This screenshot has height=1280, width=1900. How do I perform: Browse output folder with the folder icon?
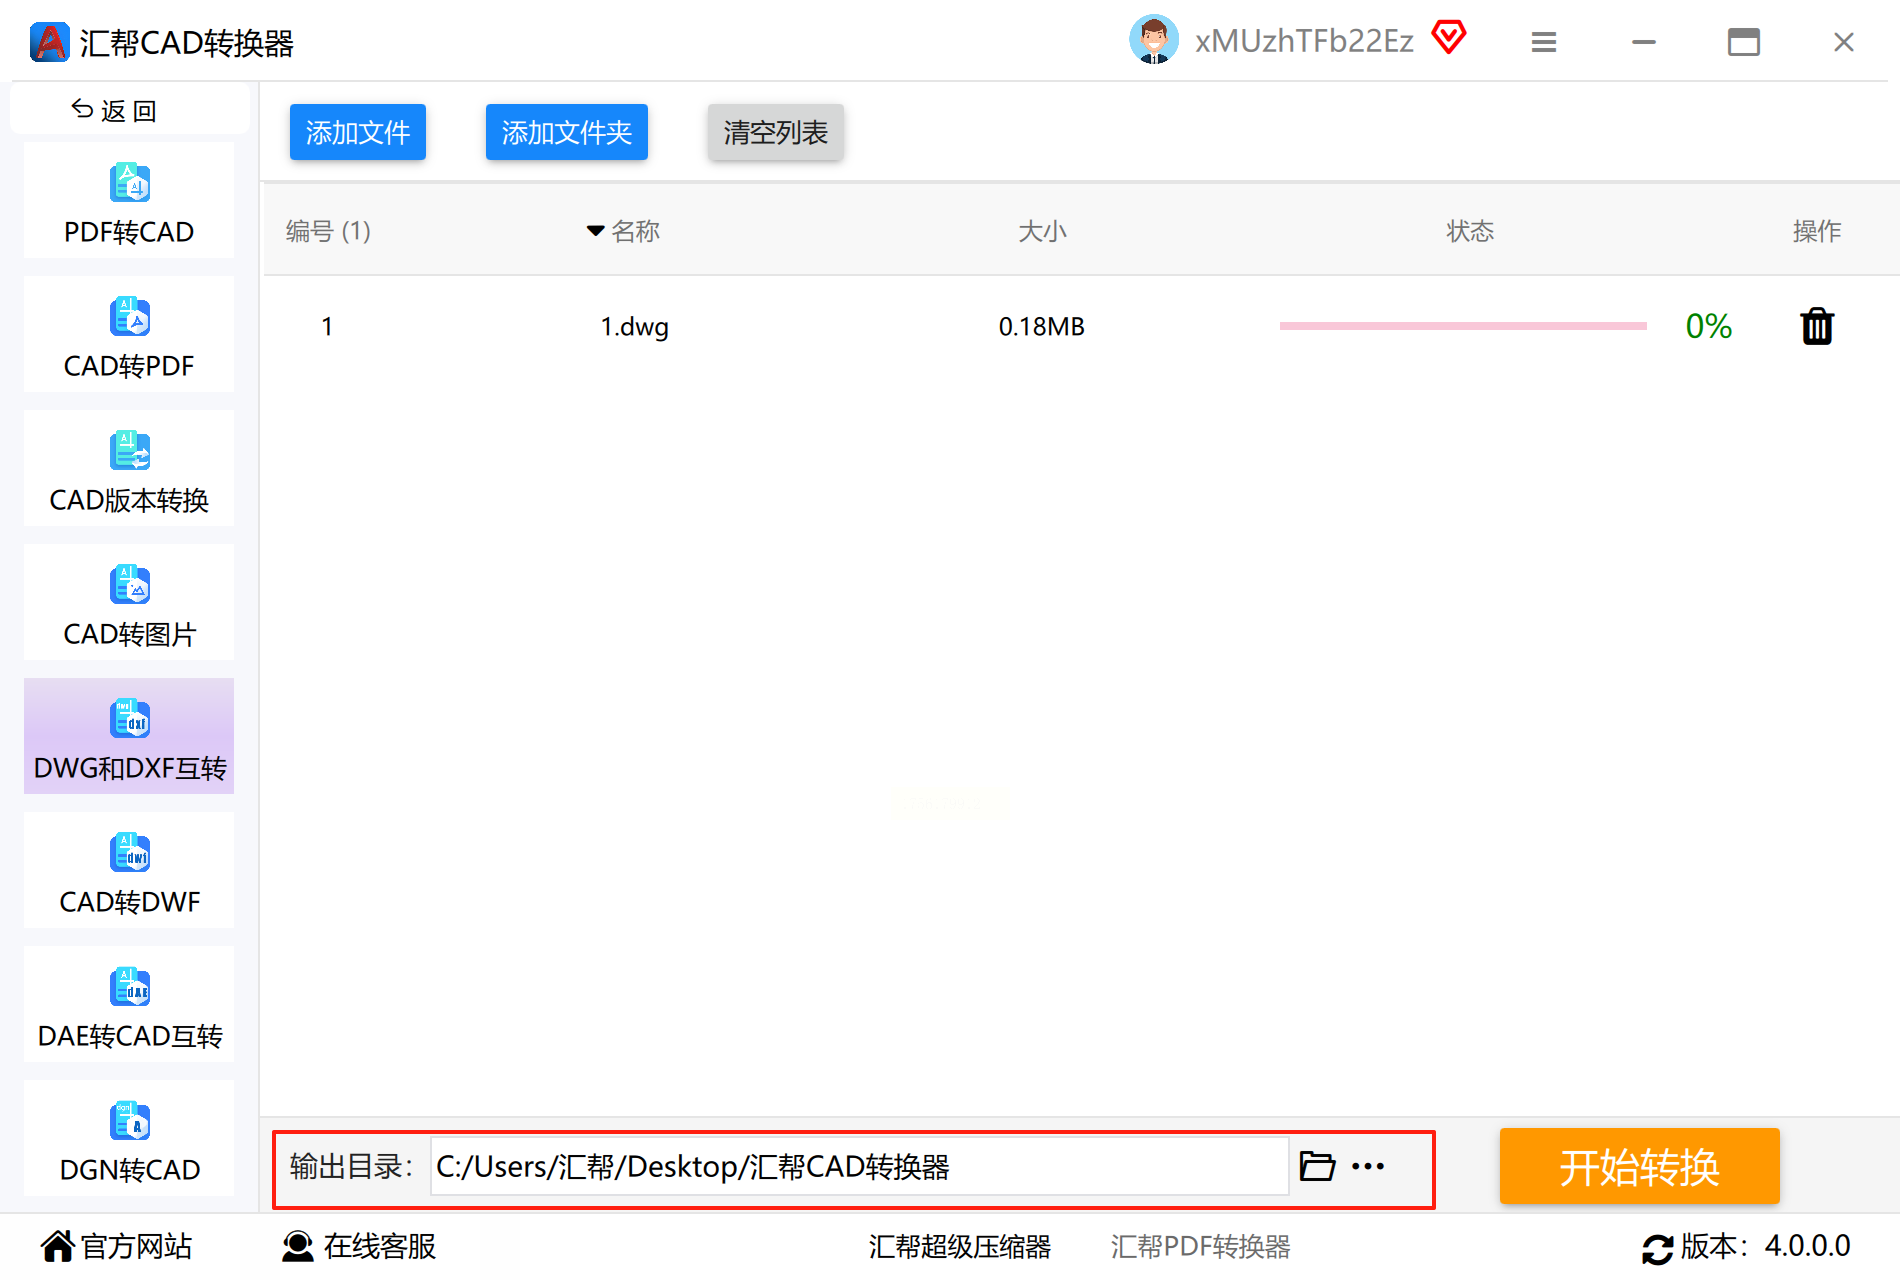pyautogui.click(x=1317, y=1166)
